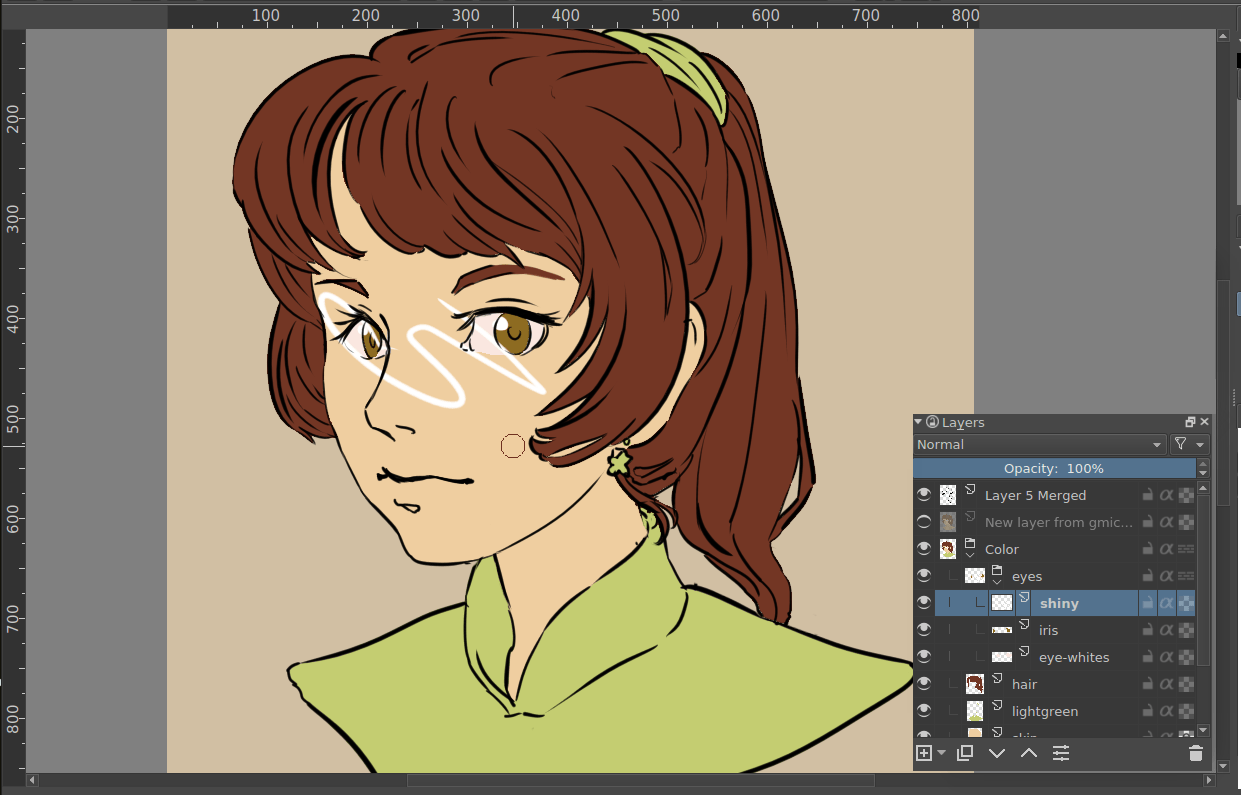Float the Layers docker panel
The image size is (1241, 795).
[x=1190, y=423]
